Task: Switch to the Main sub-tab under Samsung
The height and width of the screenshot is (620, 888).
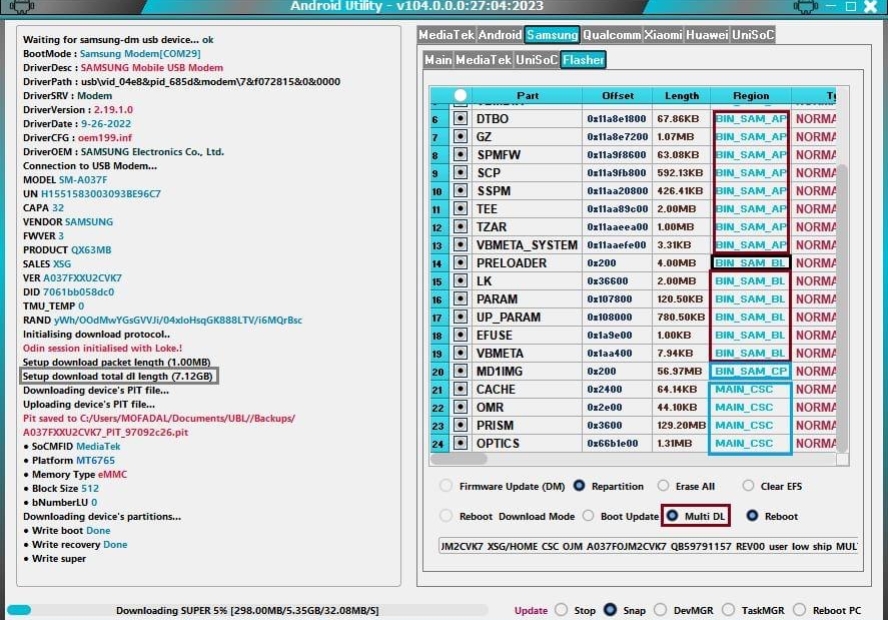Action: (x=438, y=60)
